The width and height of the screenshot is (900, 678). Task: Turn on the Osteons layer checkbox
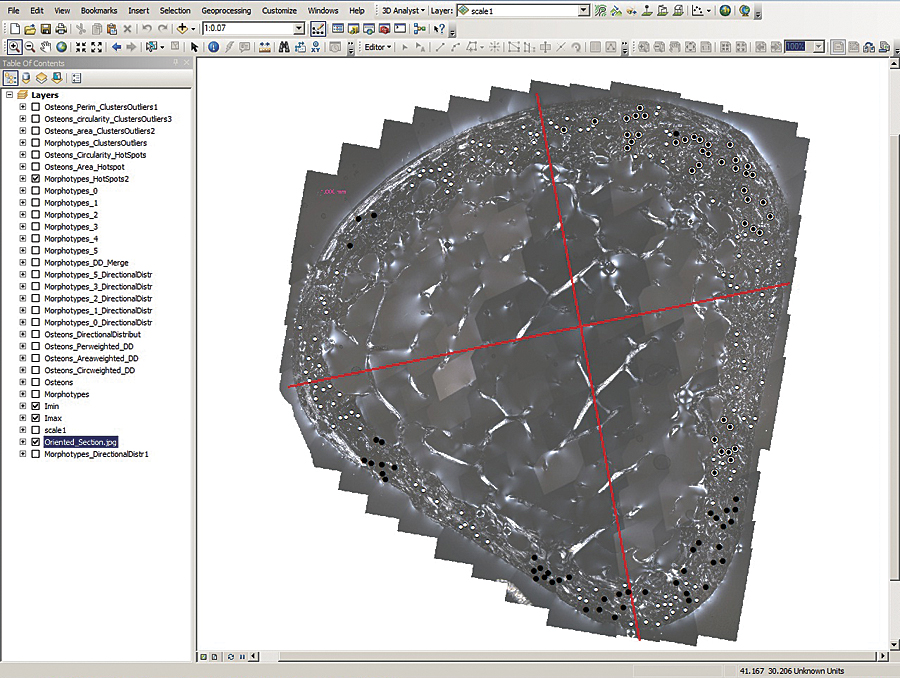(x=36, y=383)
